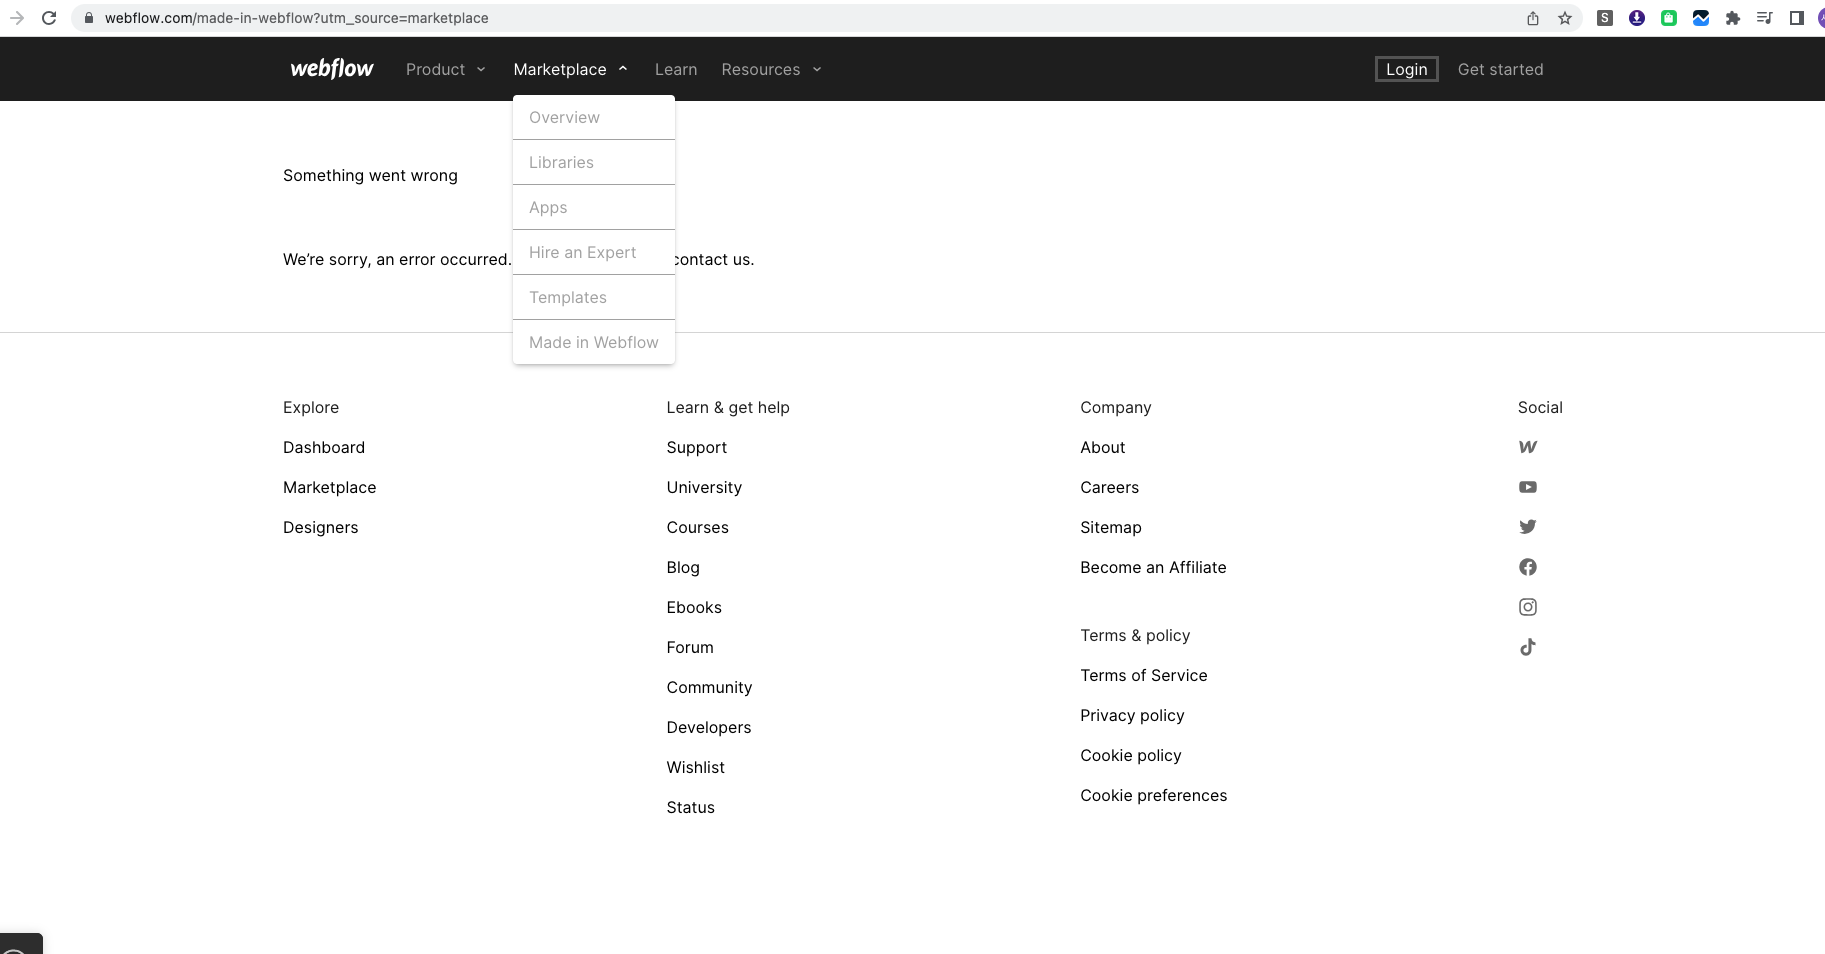Viewport: 1825px width, 954px height.
Task: Go to the Forum link
Action: (x=691, y=647)
